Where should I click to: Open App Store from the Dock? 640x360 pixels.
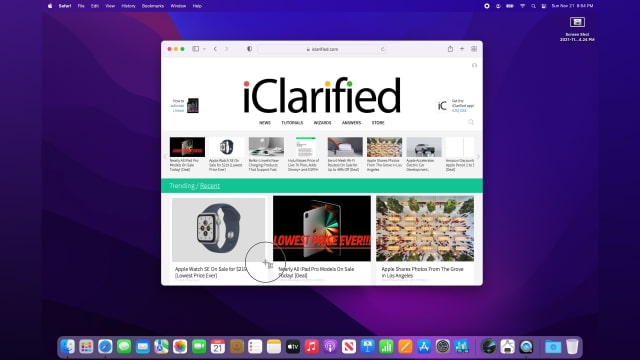[424, 347]
